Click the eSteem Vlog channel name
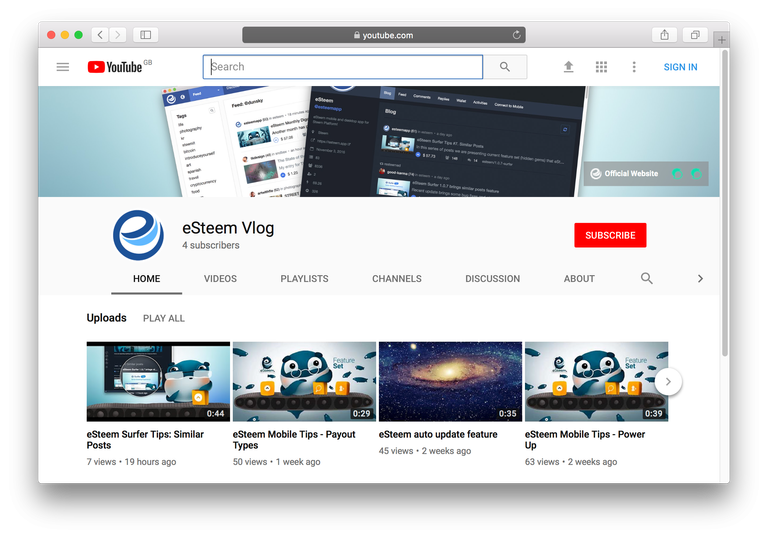Image resolution: width=768 pixels, height=538 pixels. point(228,228)
